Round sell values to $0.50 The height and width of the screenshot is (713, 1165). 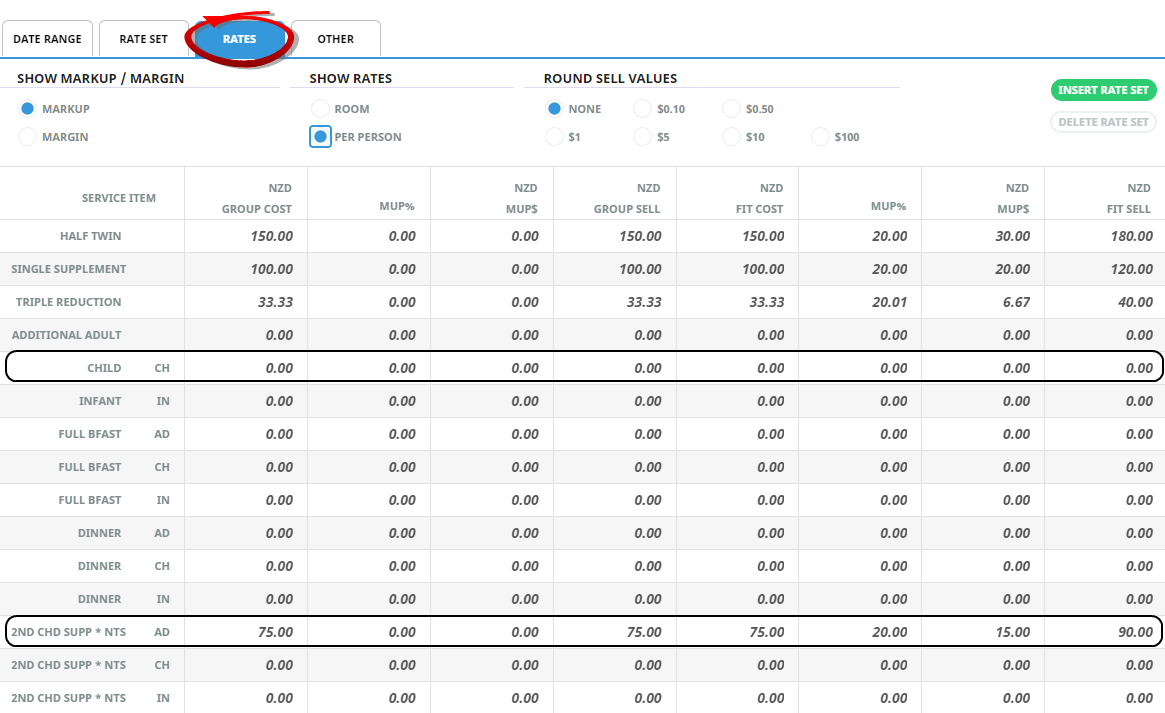coord(731,109)
